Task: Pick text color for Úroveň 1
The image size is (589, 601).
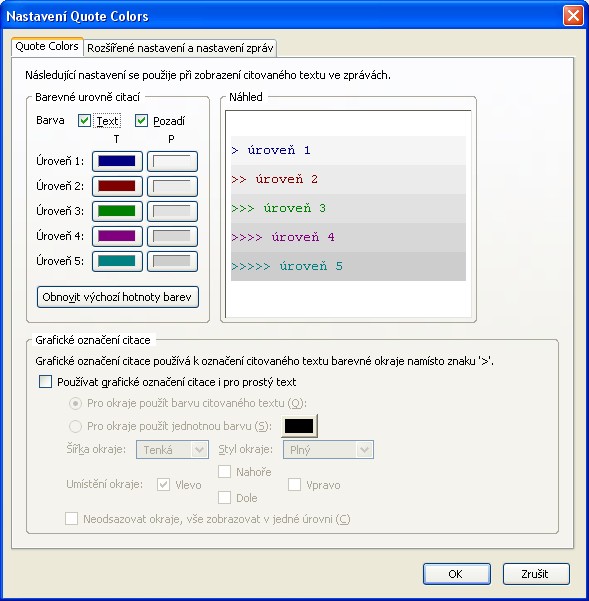Action: click(117, 161)
